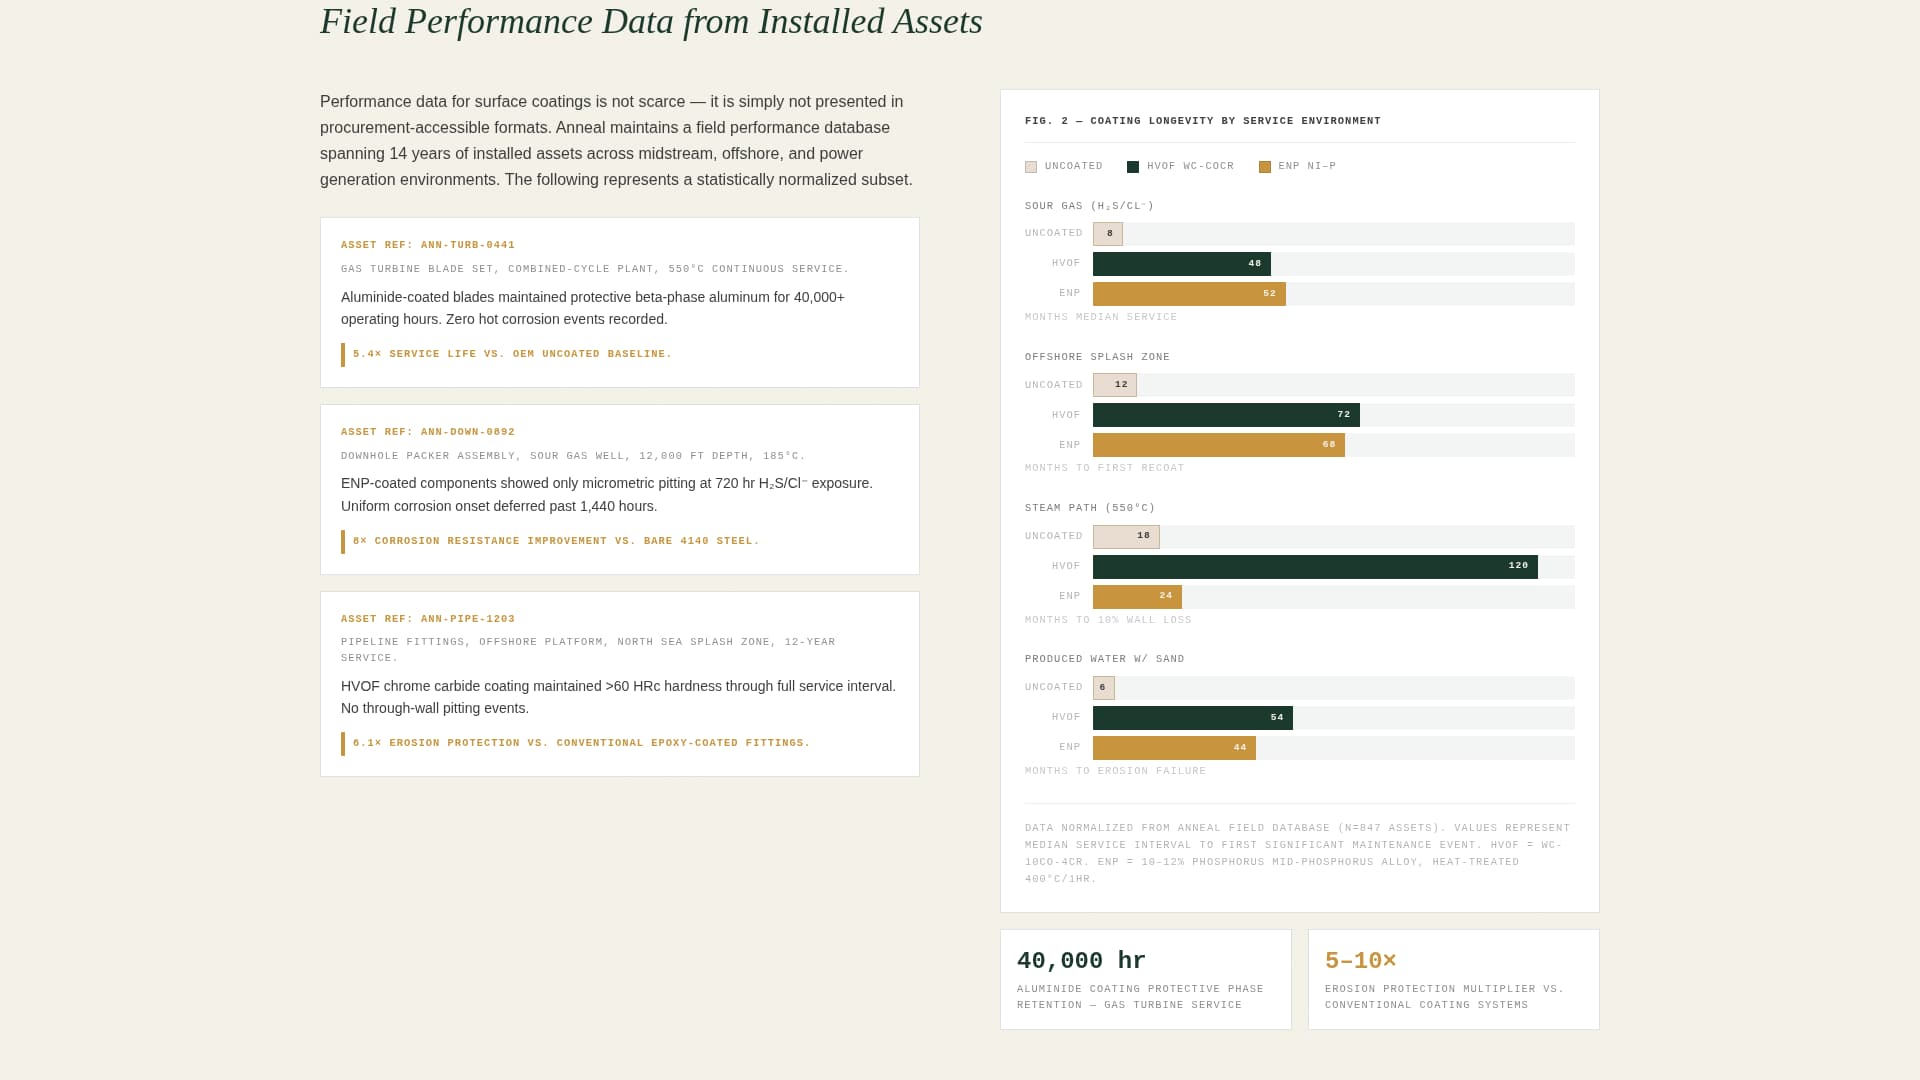The image size is (1920, 1080).
Task: Click the Fig. 2 Coating Longevity chart title
Action: [1202, 121]
